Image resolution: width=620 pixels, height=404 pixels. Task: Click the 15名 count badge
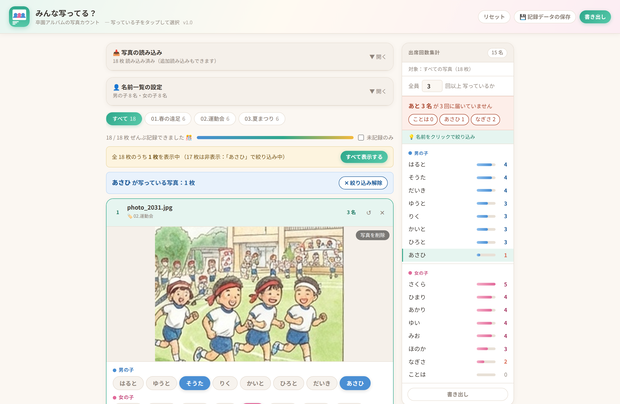[497, 53]
